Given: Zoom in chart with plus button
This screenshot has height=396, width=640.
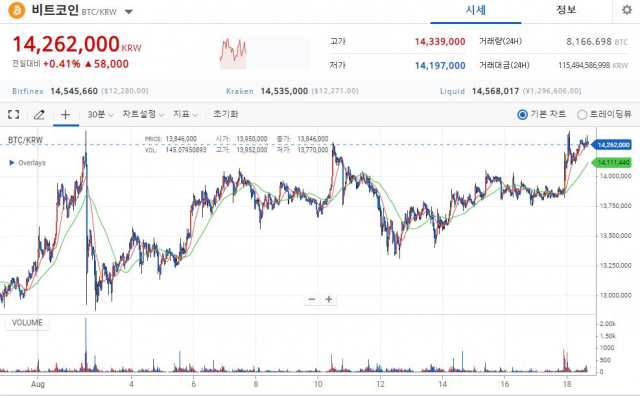Looking at the screenshot, I should pyautogui.click(x=329, y=299).
